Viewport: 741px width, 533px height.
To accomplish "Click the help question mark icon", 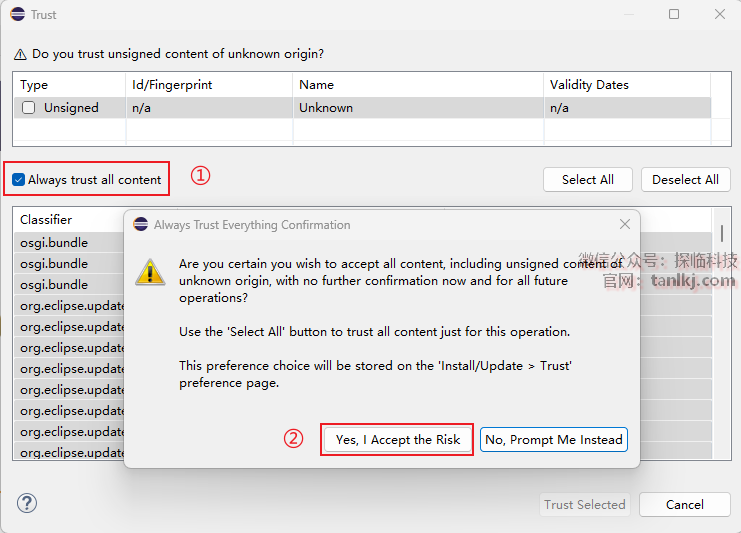I will (28, 503).
